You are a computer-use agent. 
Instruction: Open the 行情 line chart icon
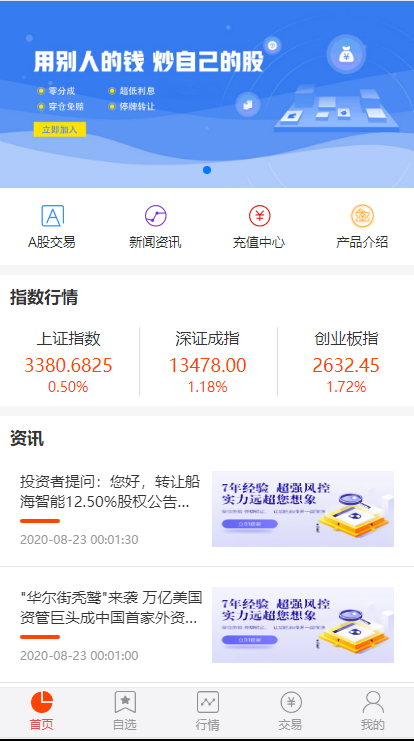(208, 702)
